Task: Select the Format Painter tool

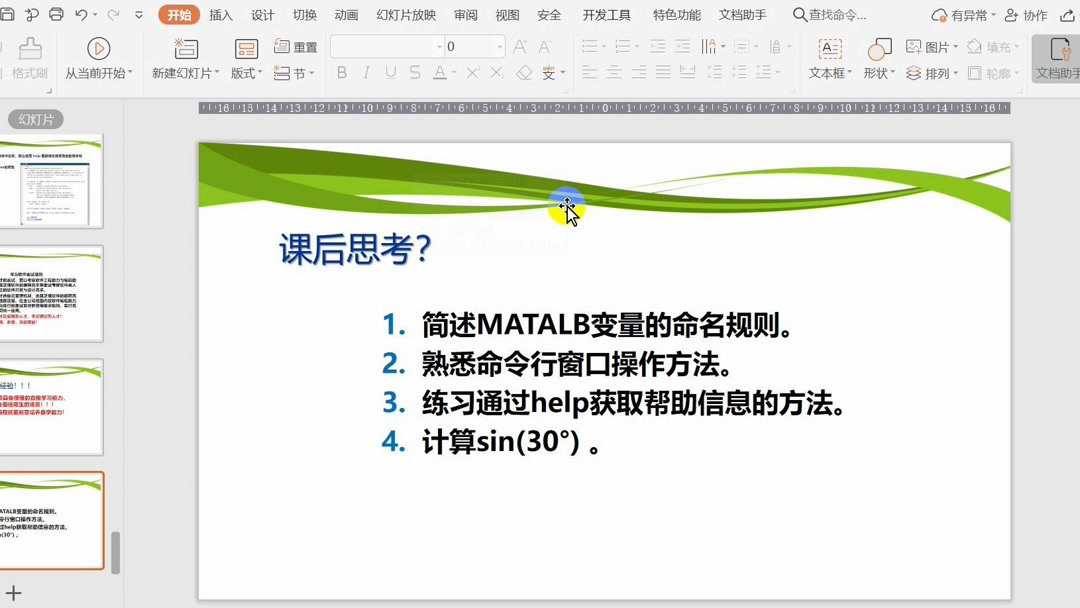Action: pos(30,62)
